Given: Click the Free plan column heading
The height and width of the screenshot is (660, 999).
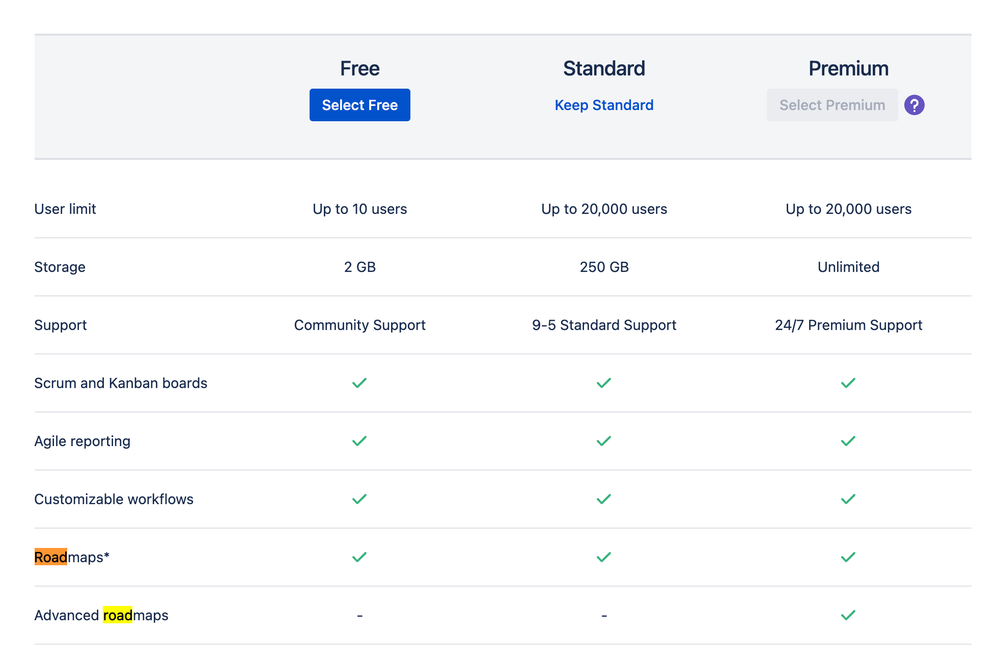Looking at the screenshot, I should (x=360, y=69).
